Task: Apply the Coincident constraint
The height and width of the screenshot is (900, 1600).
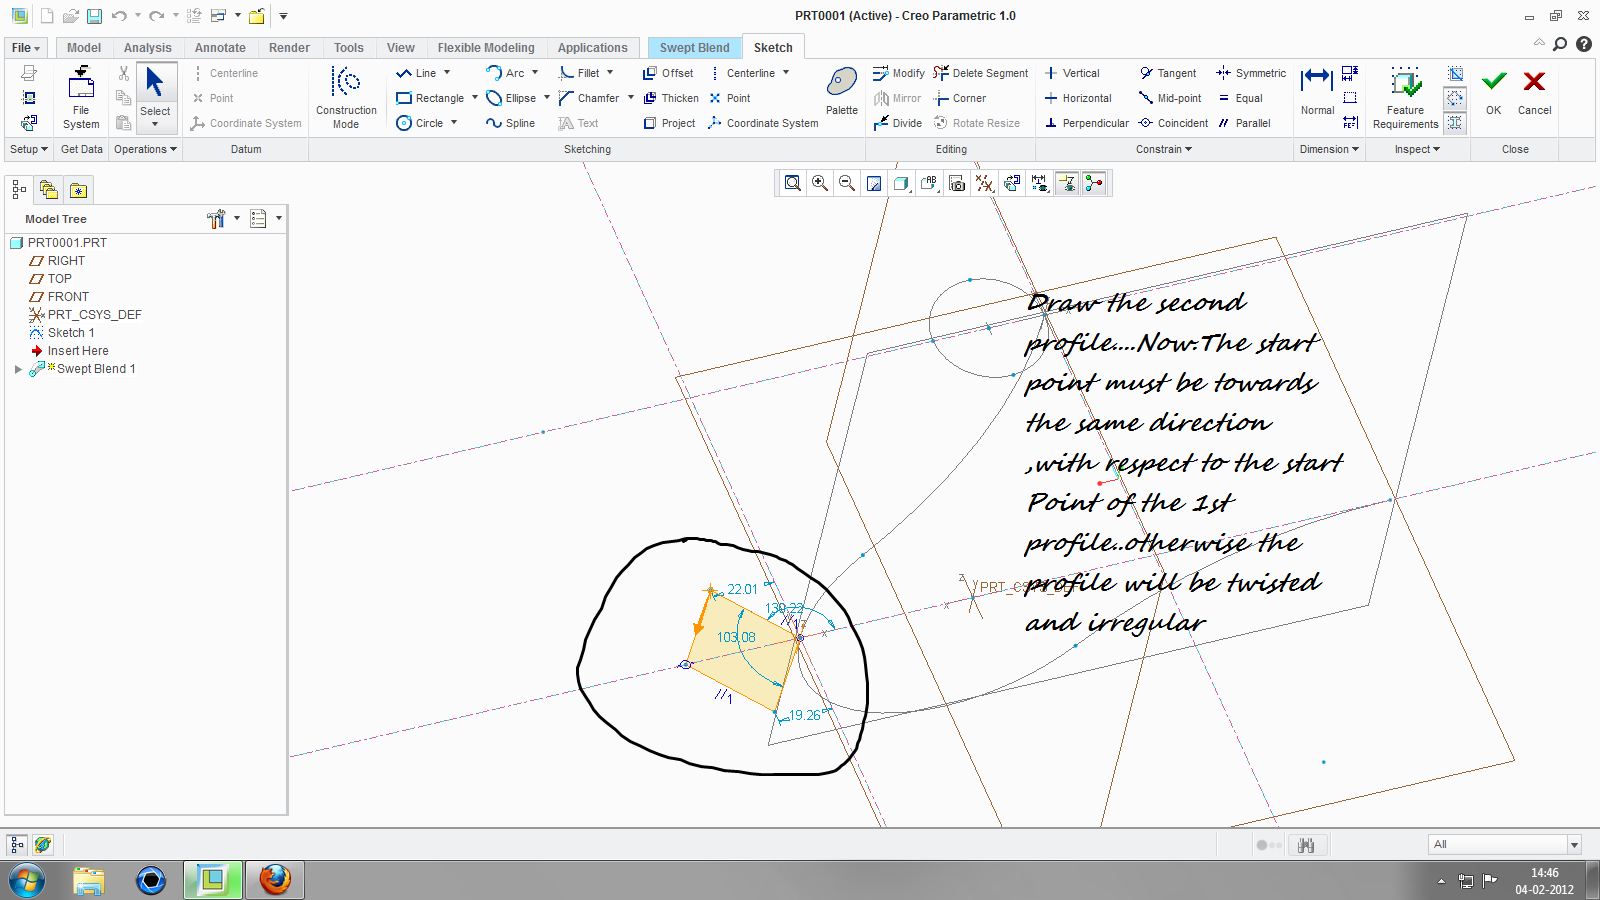Action: (1174, 123)
